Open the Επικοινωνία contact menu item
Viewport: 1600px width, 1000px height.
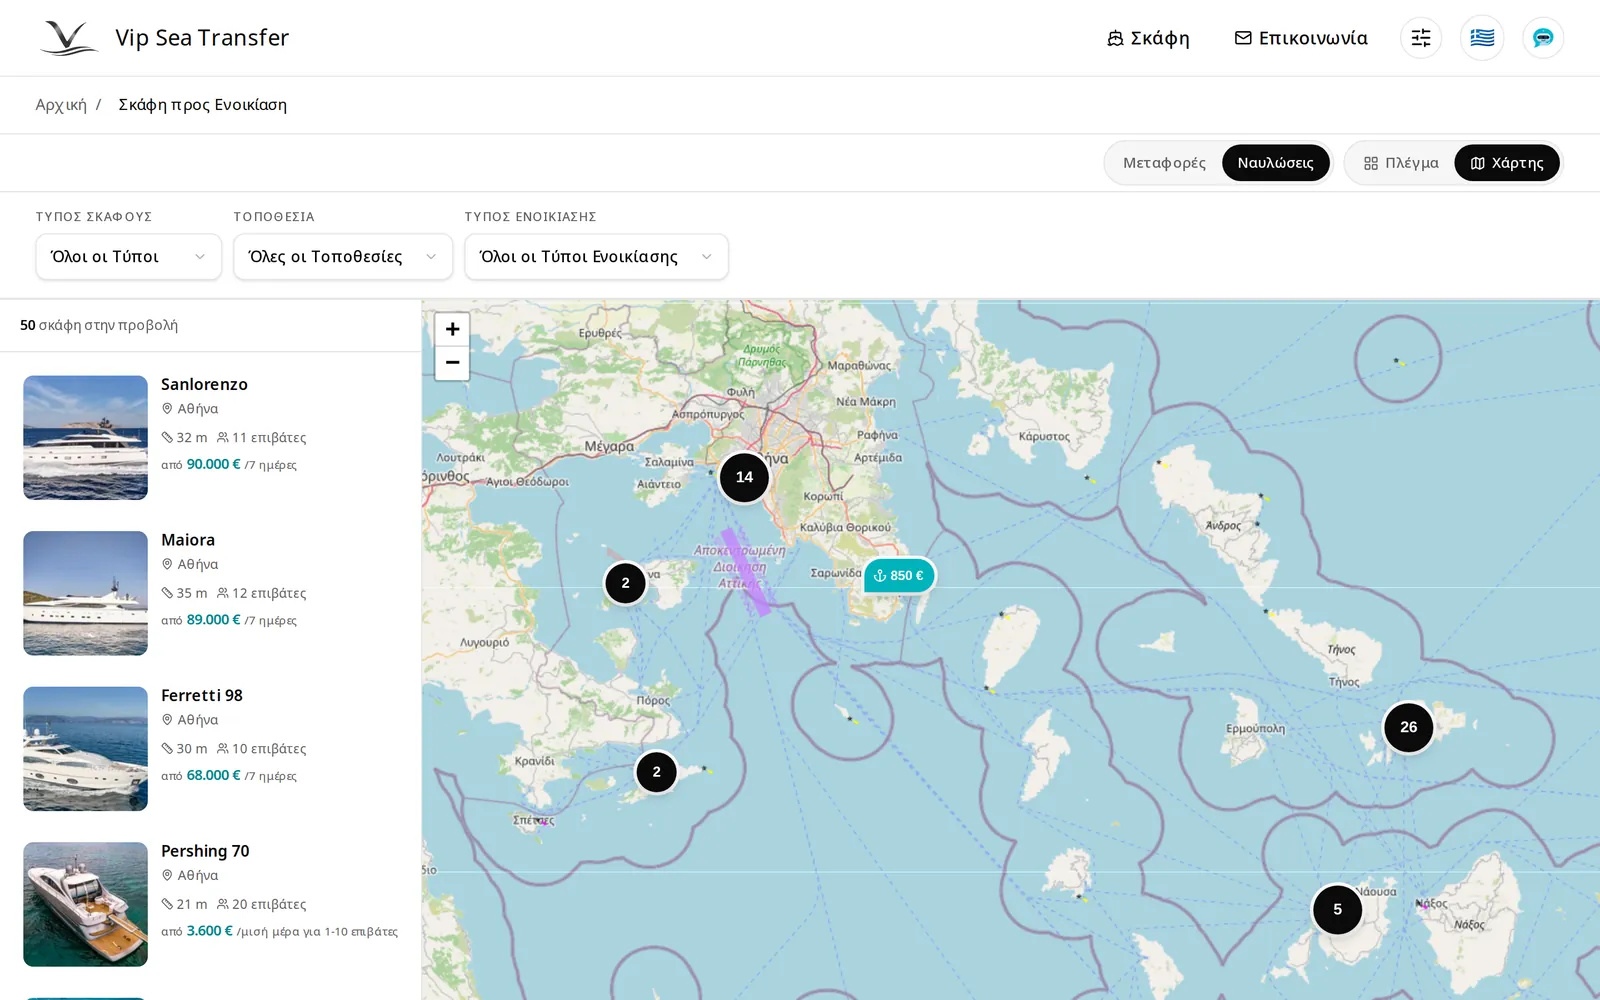coord(1301,38)
